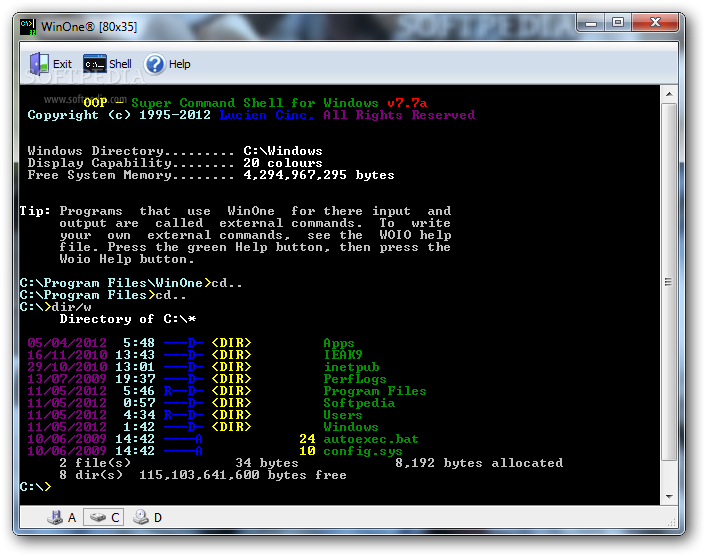Click the Exit label in toolbar
This screenshot has width=706, height=556.
click(62, 64)
